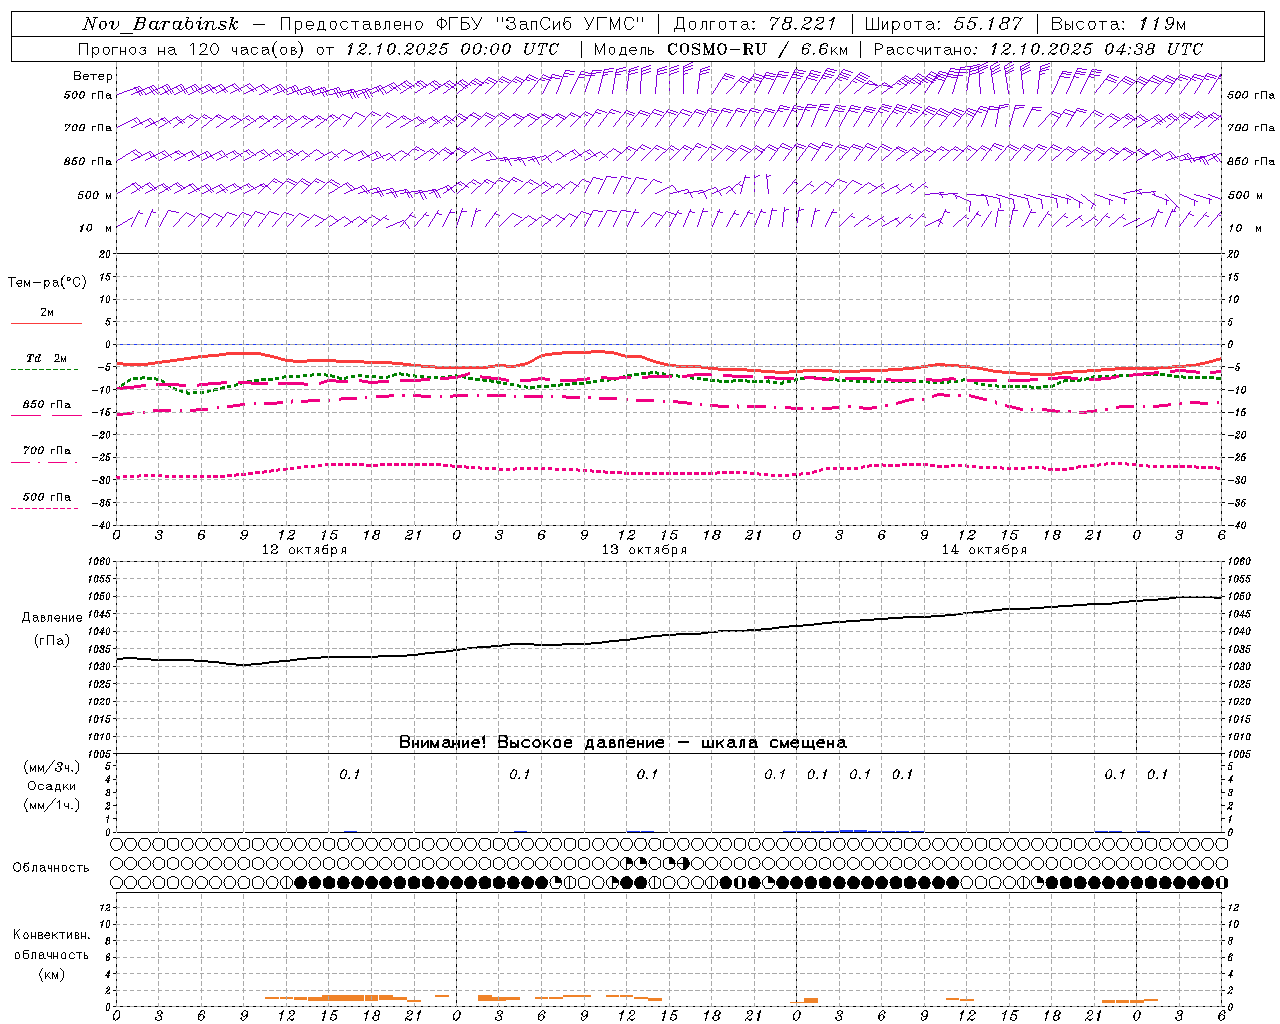This screenshot has height=1024, width=1280.
Task: Click the "(мм/1ч.)" precipitation unit label
Action: pyautogui.click(x=51, y=805)
